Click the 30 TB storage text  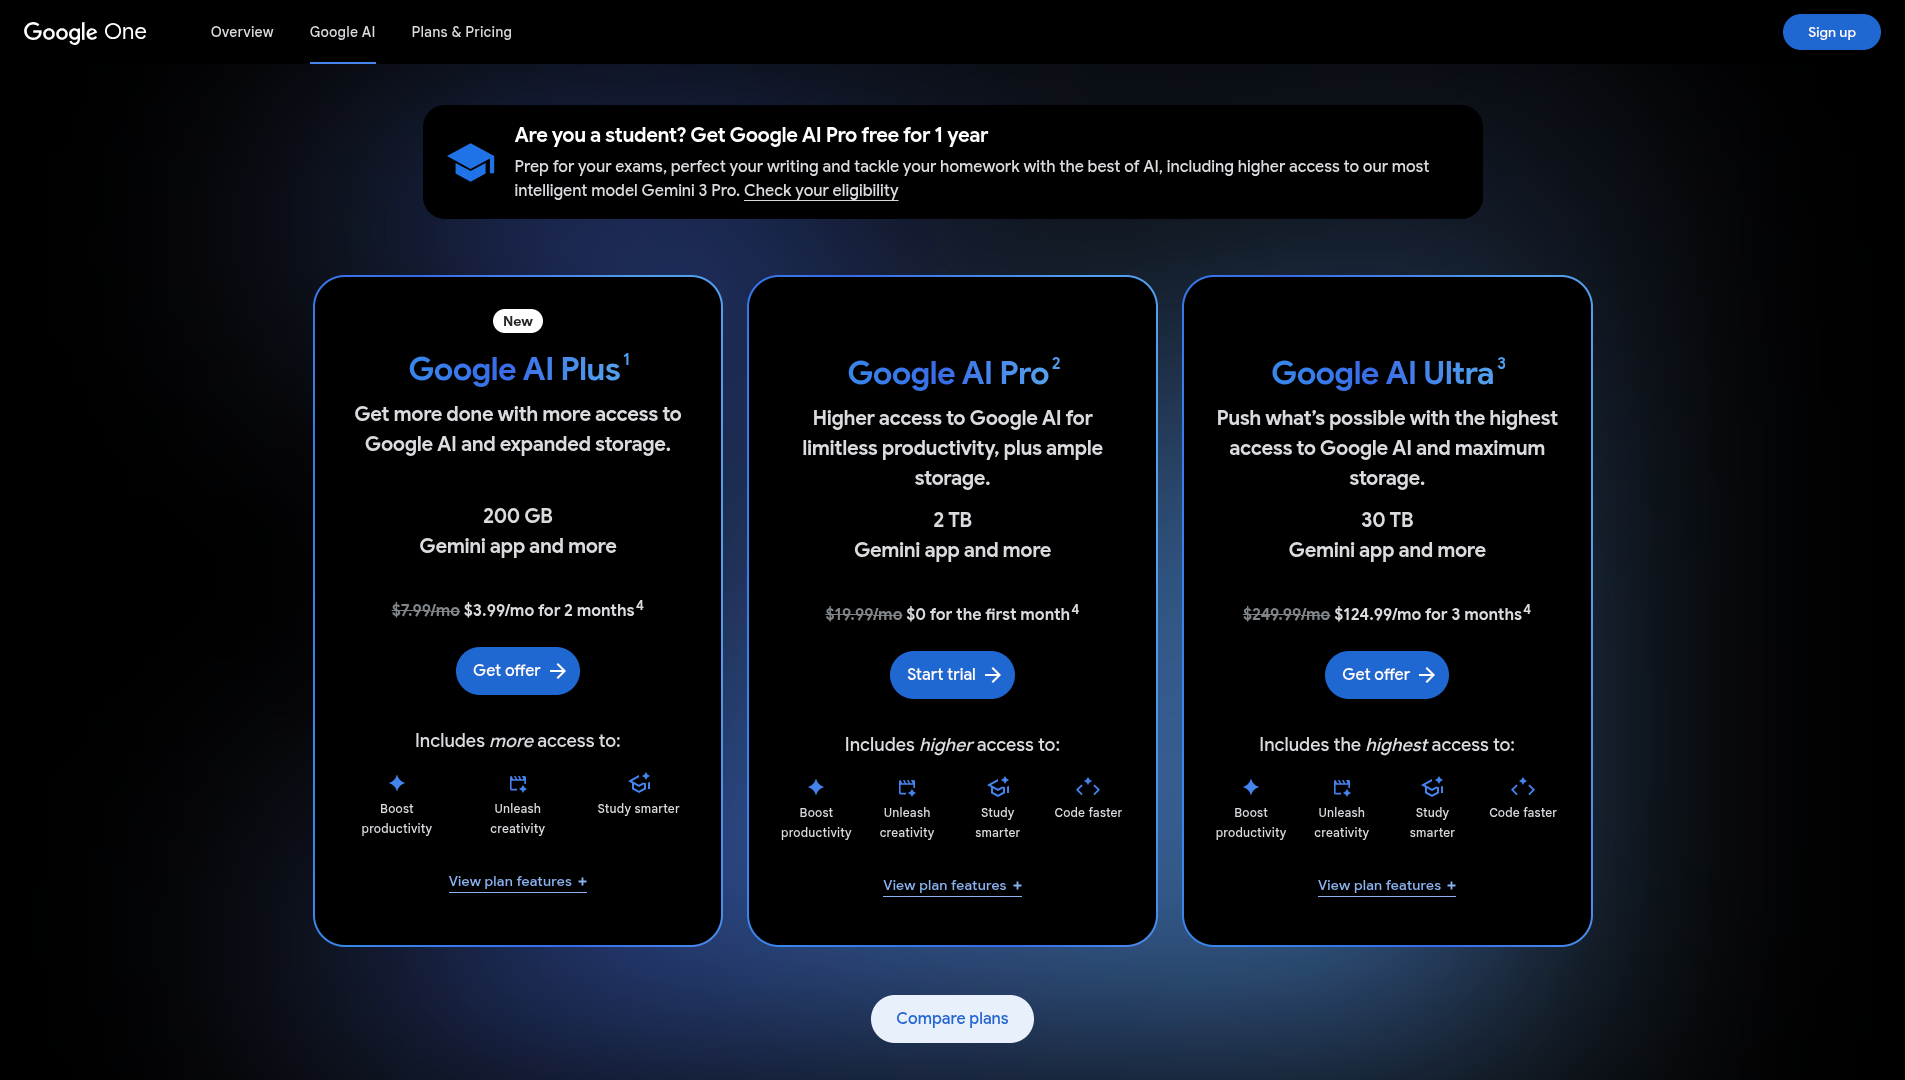1387,520
